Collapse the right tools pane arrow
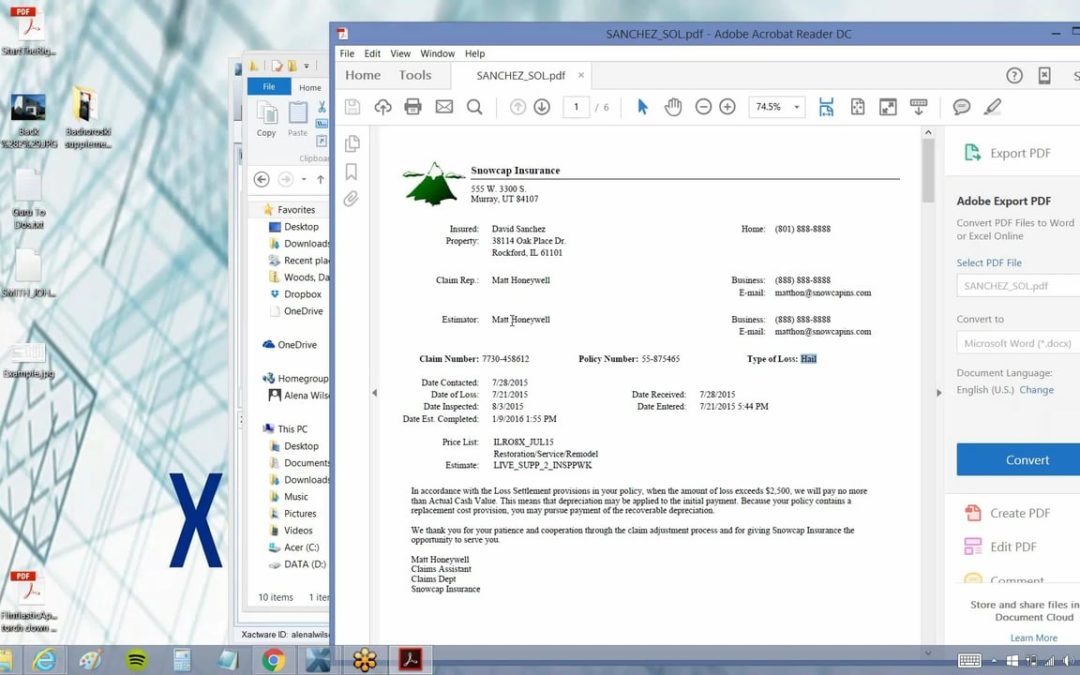This screenshot has height=675, width=1080. [x=938, y=393]
